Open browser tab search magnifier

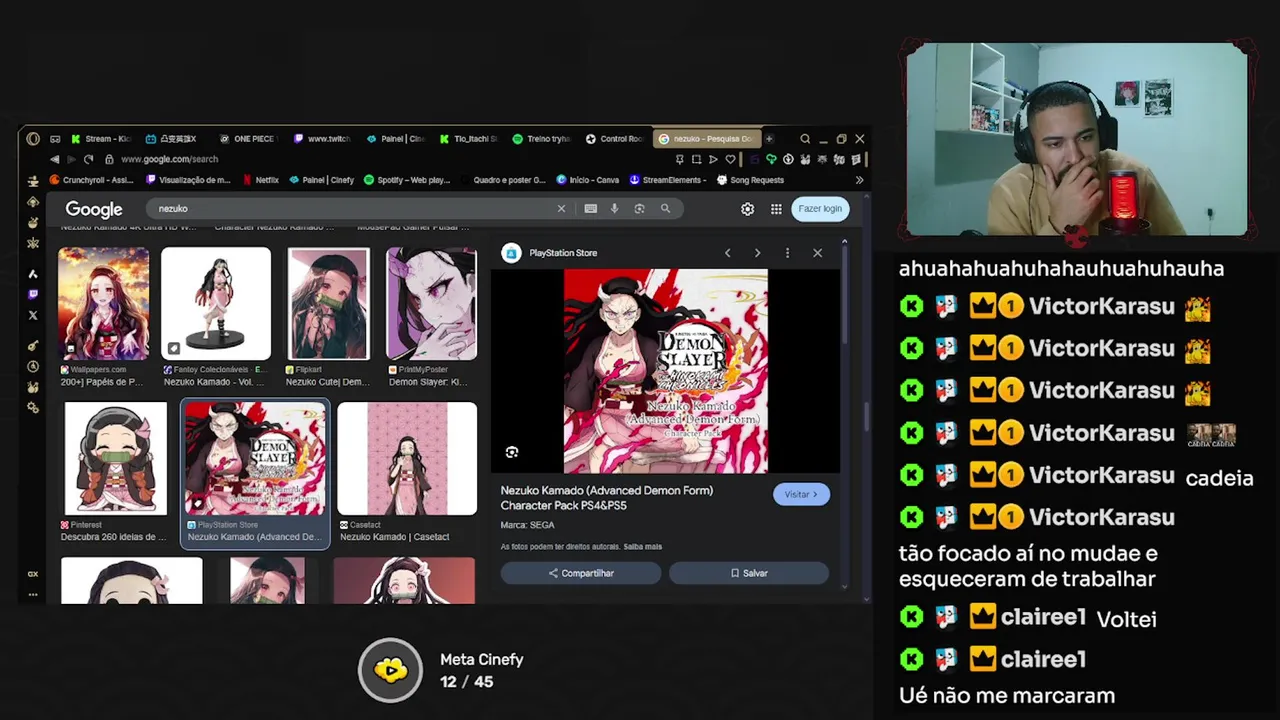pyautogui.click(x=805, y=139)
